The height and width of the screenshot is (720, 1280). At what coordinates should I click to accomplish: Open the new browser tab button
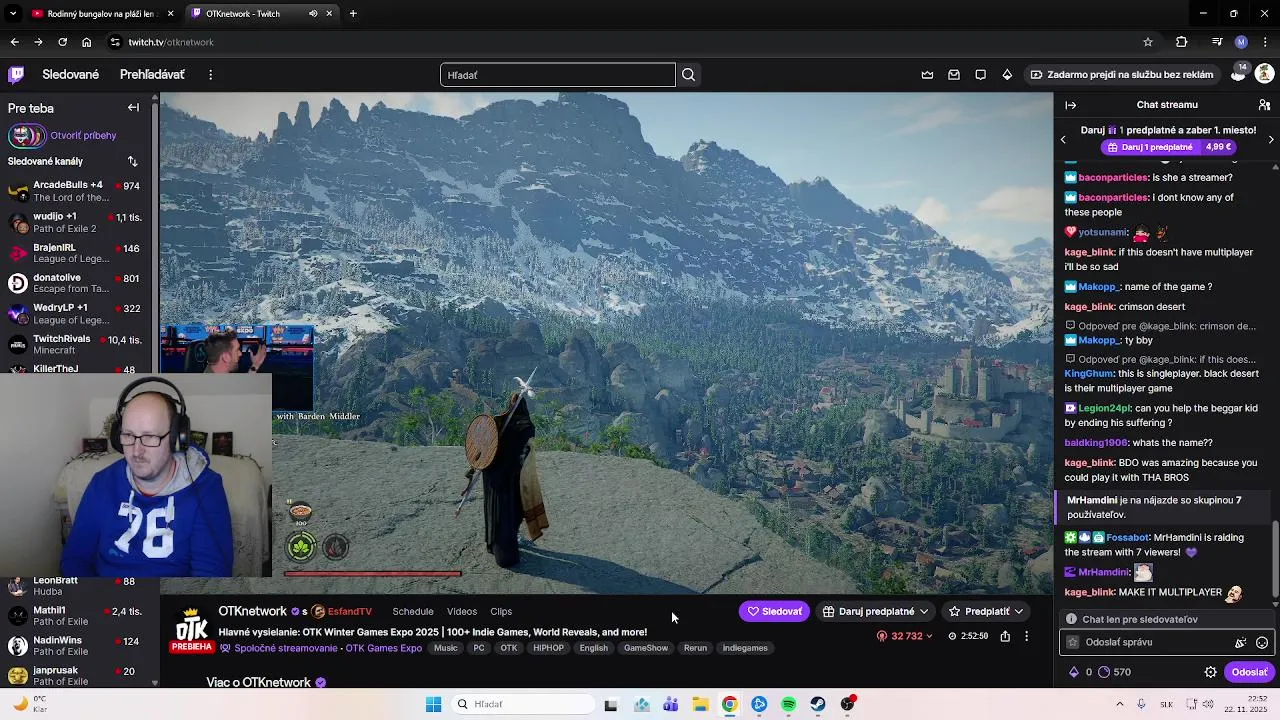click(x=353, y=14)
